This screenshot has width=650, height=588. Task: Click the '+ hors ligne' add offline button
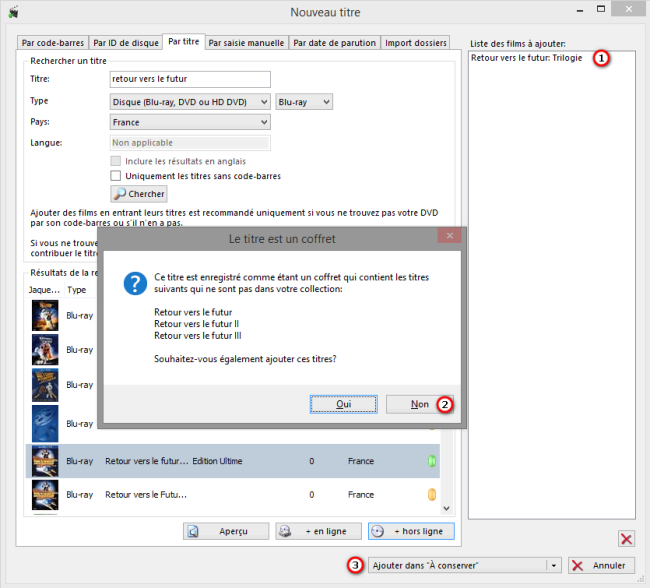(x=411, y=531)
